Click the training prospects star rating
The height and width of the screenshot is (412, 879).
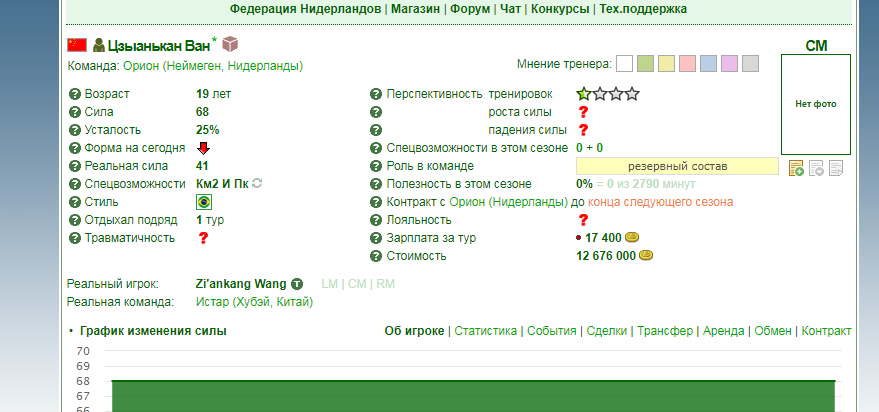(607, 94)
